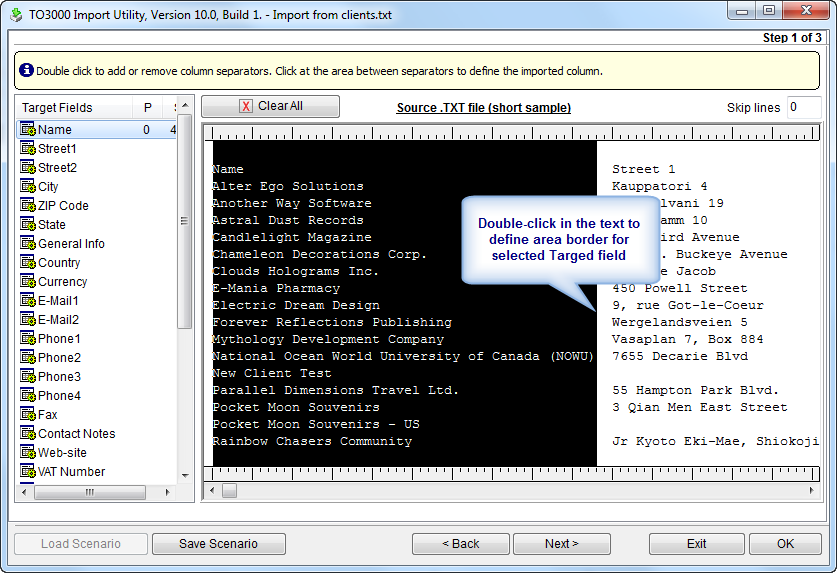The height and width of the screenshot is (573, 837).
Task: Click the Contact Notes field icon
Action: tap(28, 433)
